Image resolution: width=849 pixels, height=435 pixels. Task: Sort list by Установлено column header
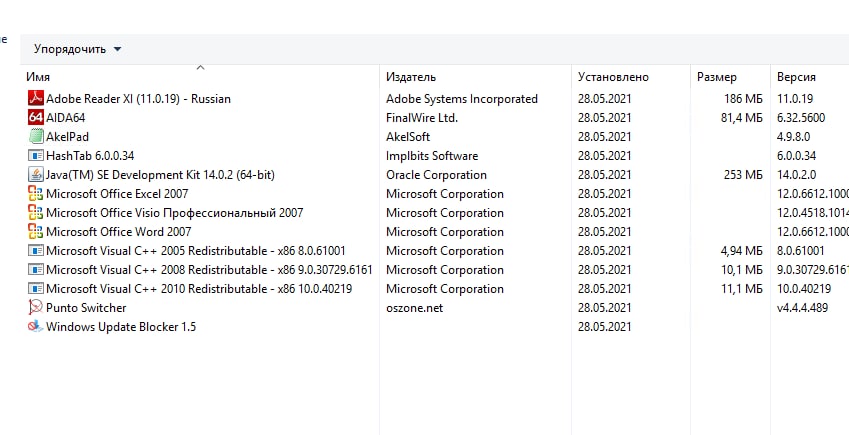coord(613,77)
